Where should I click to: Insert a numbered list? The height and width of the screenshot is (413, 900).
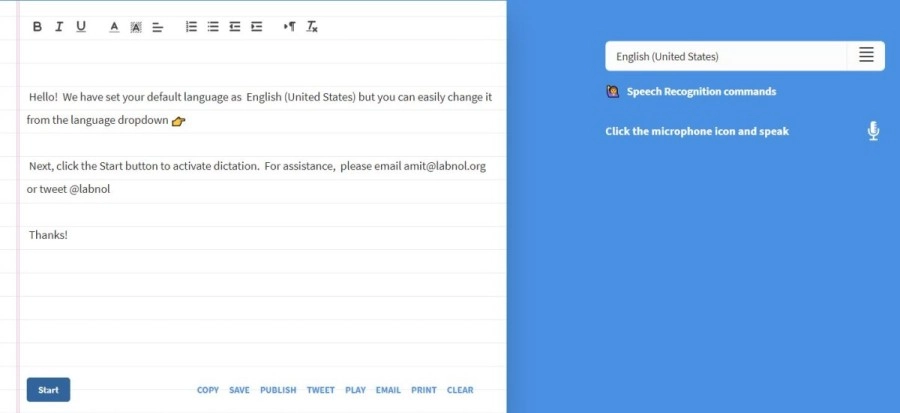192,26
